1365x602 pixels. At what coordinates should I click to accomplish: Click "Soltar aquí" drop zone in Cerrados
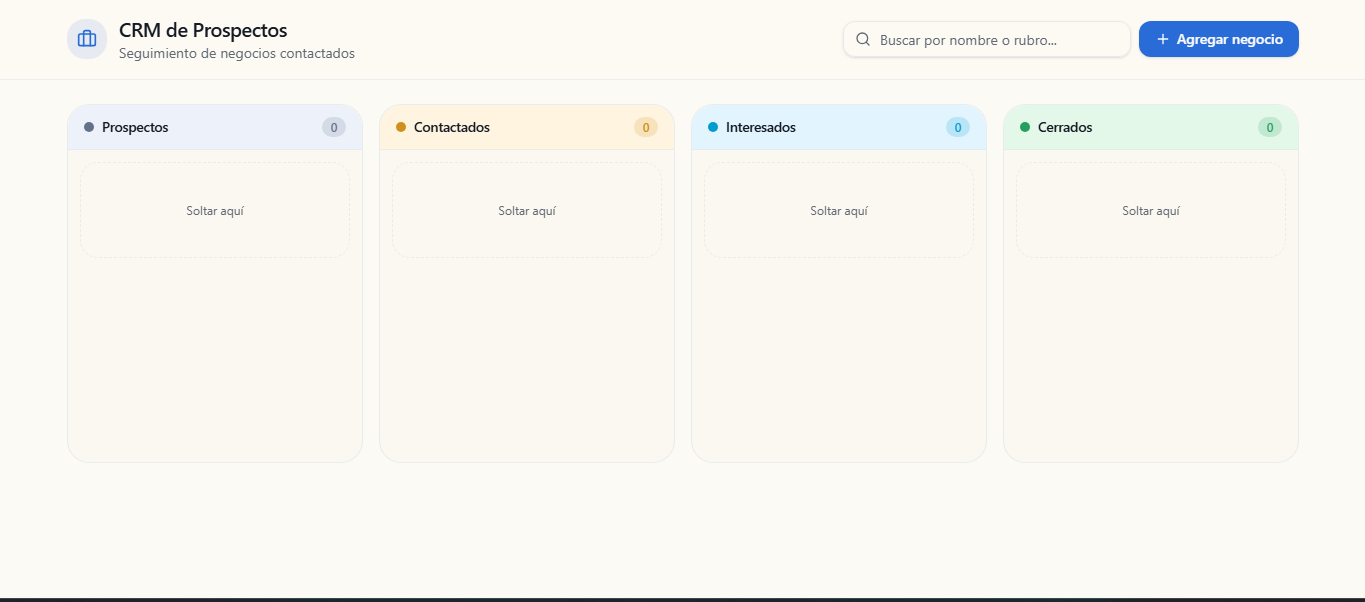pyautogui.click(x=1151, y=210)
